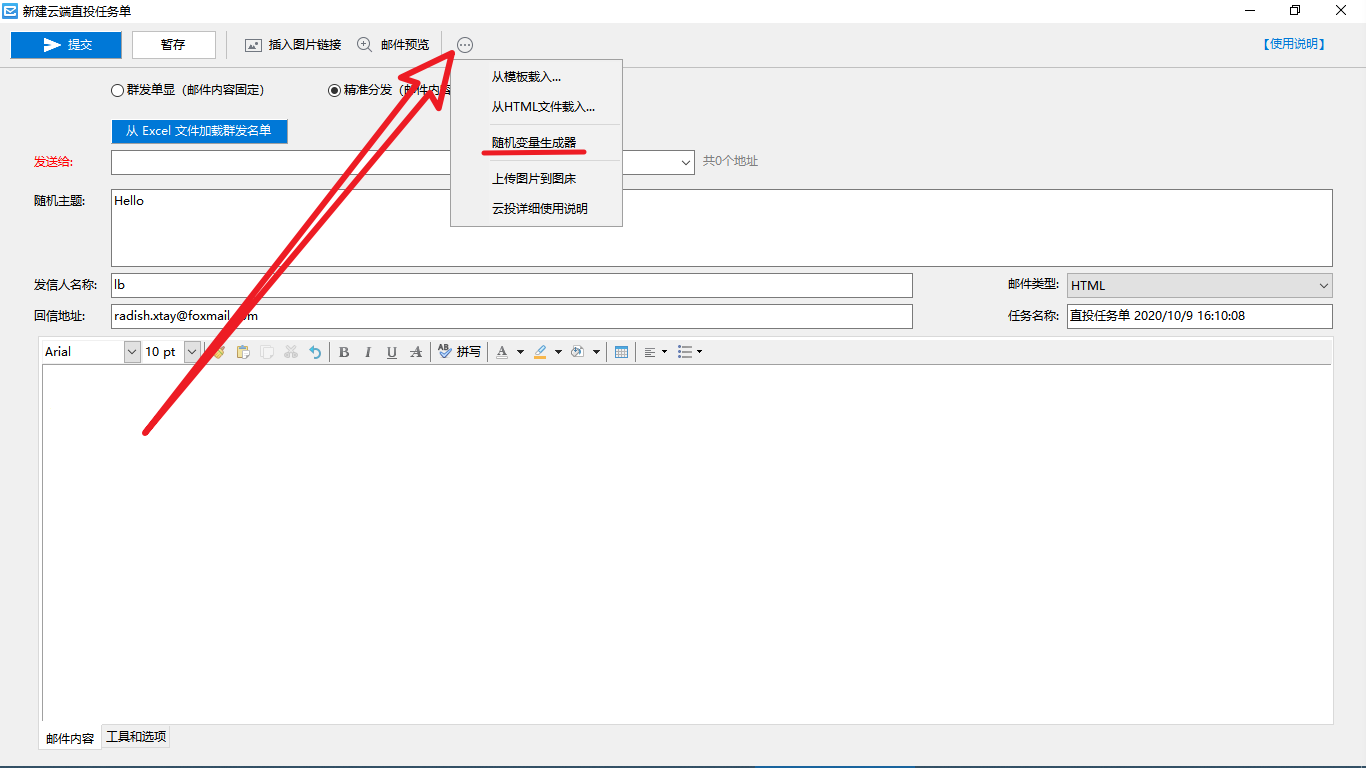Click into the 任务名称 task name field
This screenshot has height=768, width=1366.
click(x=1200, y=316)
